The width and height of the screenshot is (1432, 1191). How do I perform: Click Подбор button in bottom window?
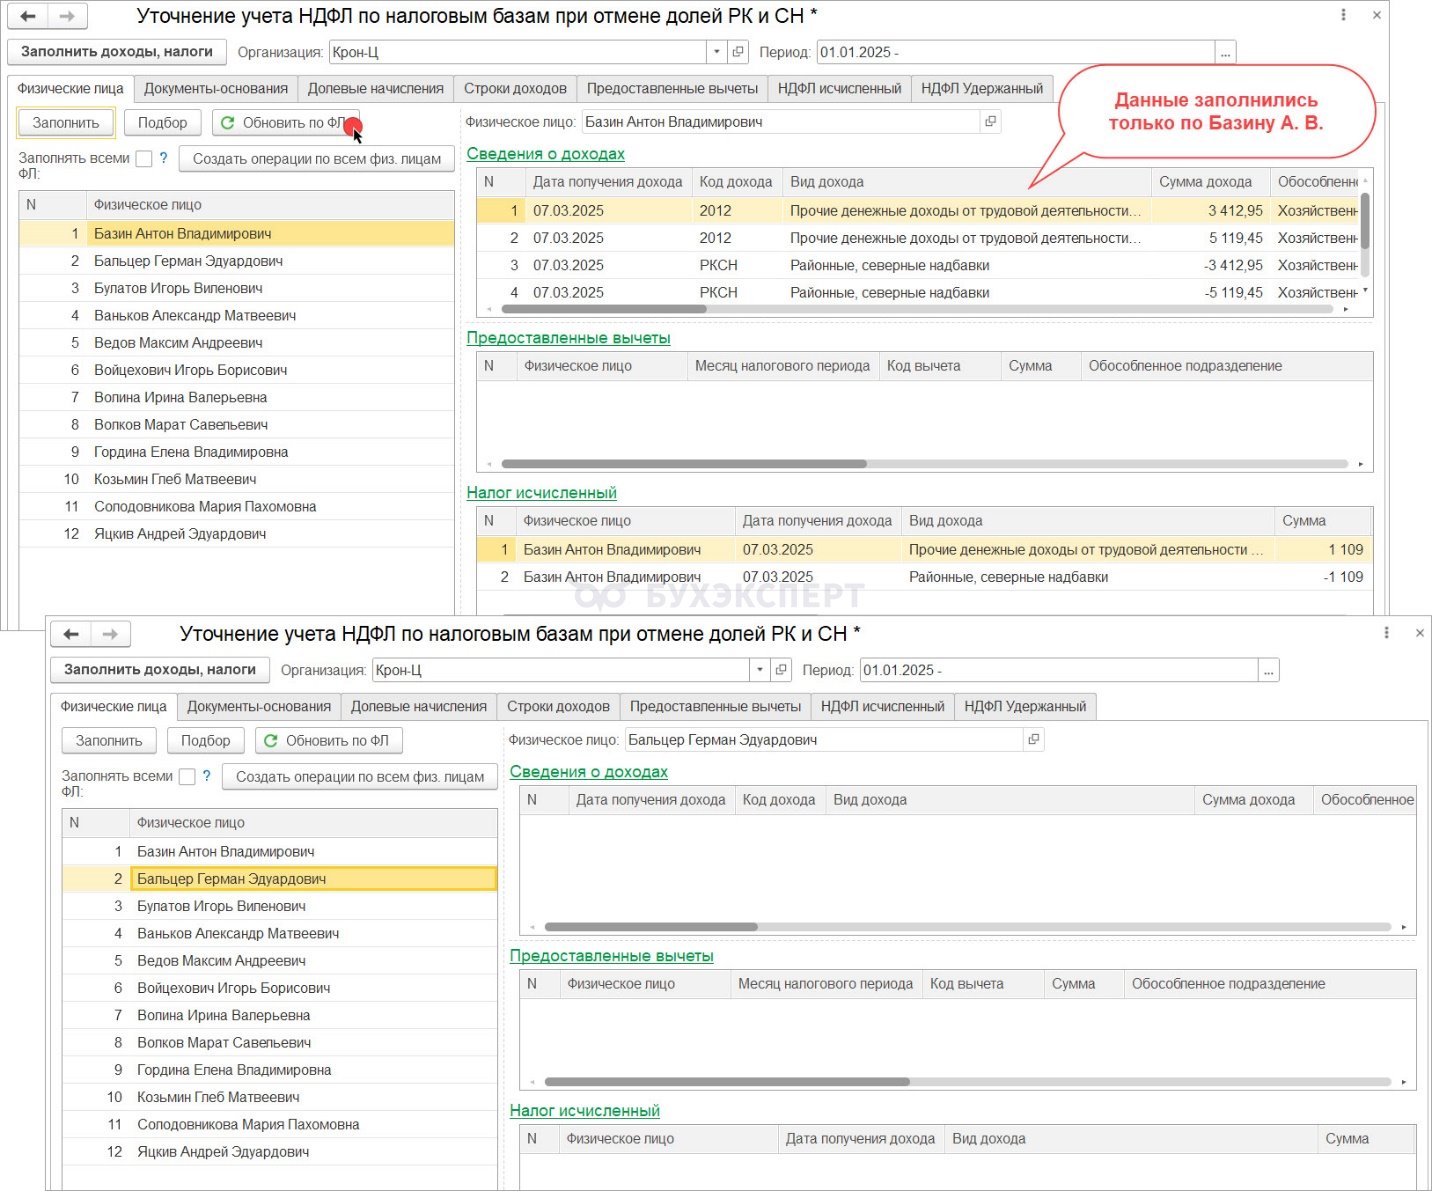[x=205, y=740]
